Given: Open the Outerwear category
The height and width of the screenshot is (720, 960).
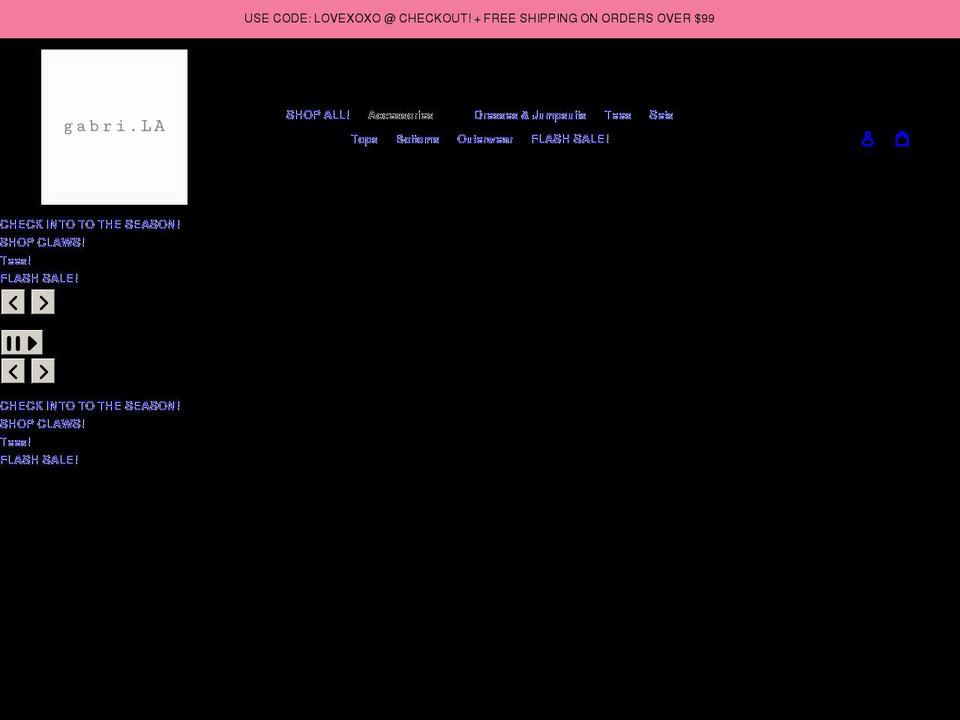Looking at the screenshot, I should (x=485, y=139).
